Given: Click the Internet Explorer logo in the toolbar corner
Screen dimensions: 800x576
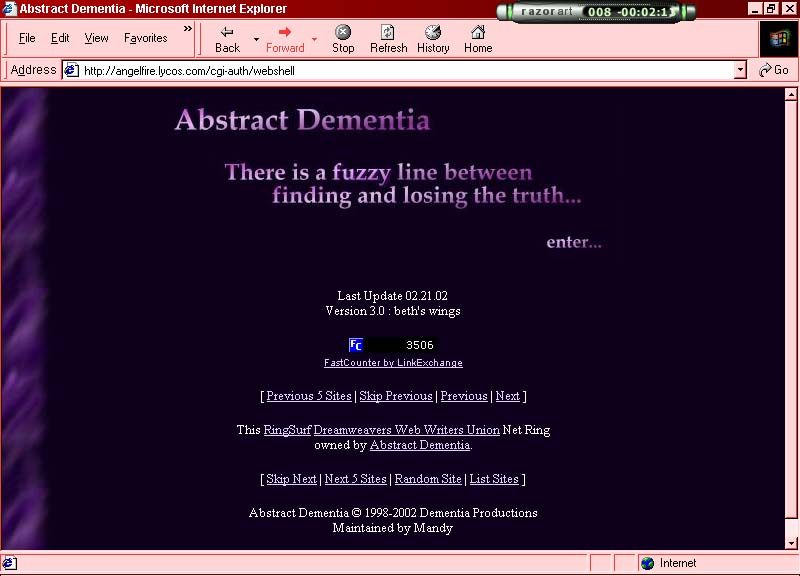Looking at the screenshot, I should pyautogui.click(x=779, y=40).
